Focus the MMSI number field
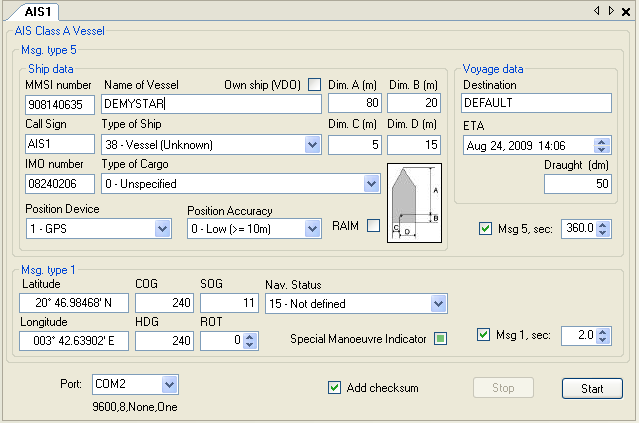 (60, 105)
